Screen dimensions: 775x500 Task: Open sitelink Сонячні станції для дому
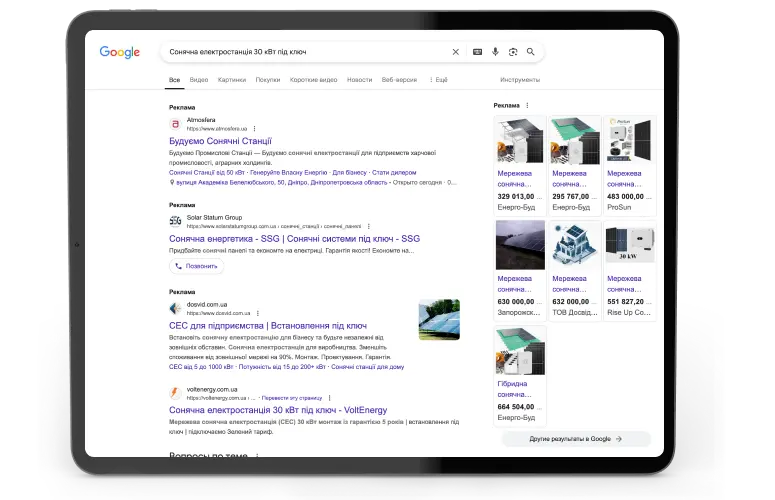click(368, 367)
